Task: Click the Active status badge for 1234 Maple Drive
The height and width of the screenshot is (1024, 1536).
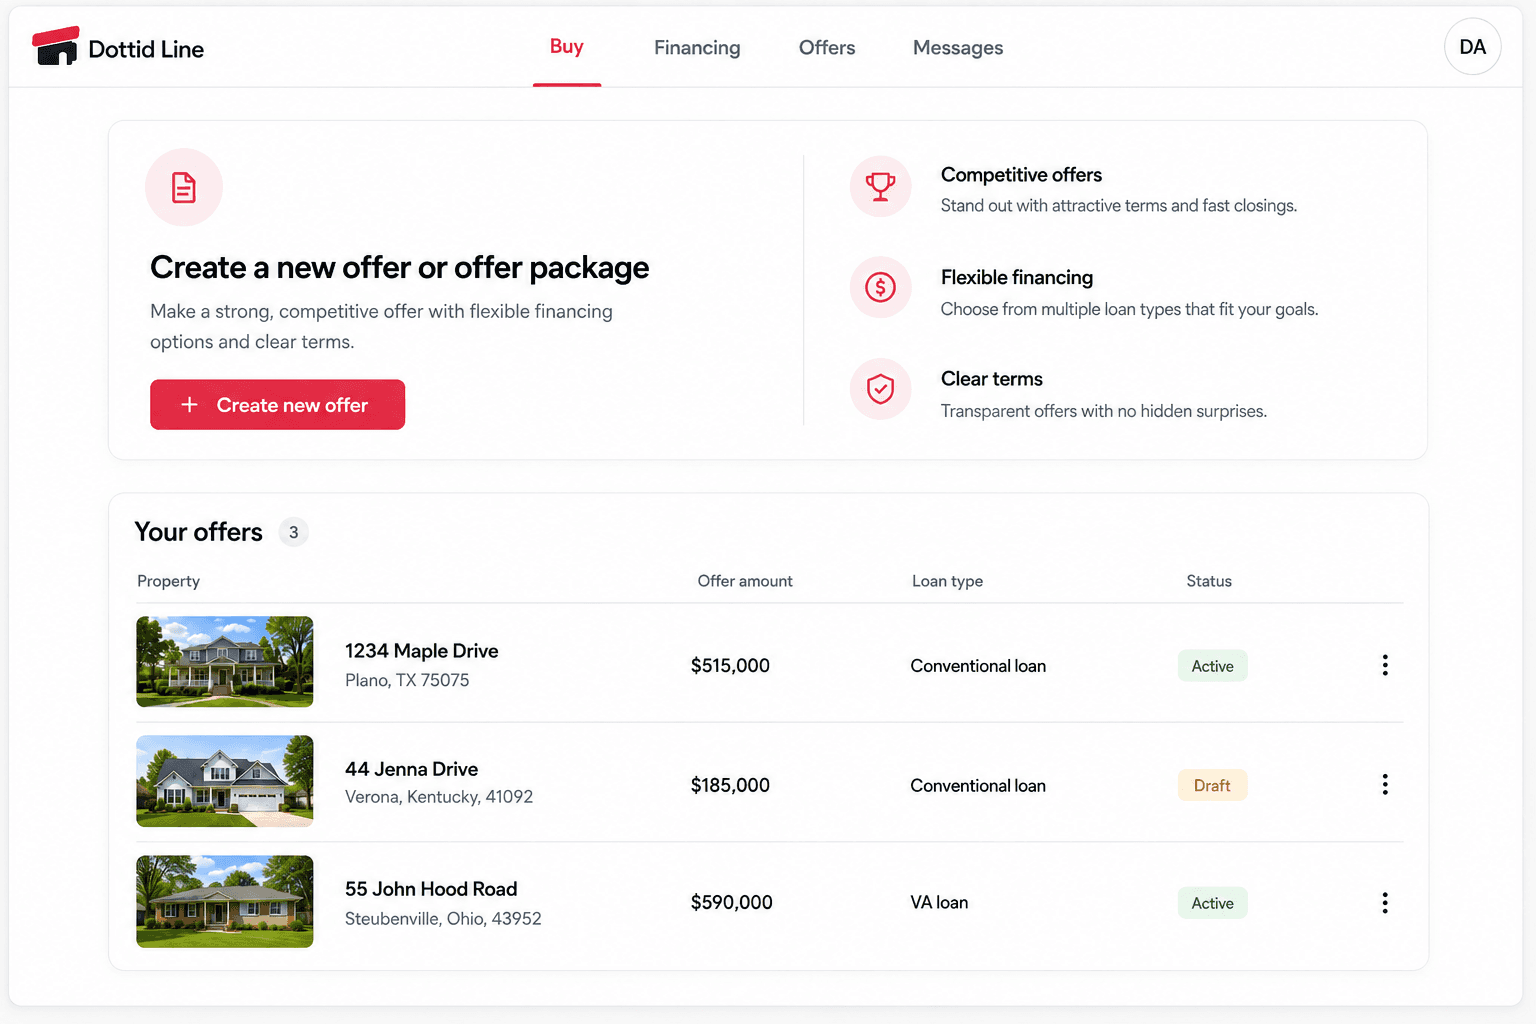Action: point(1212,666)
